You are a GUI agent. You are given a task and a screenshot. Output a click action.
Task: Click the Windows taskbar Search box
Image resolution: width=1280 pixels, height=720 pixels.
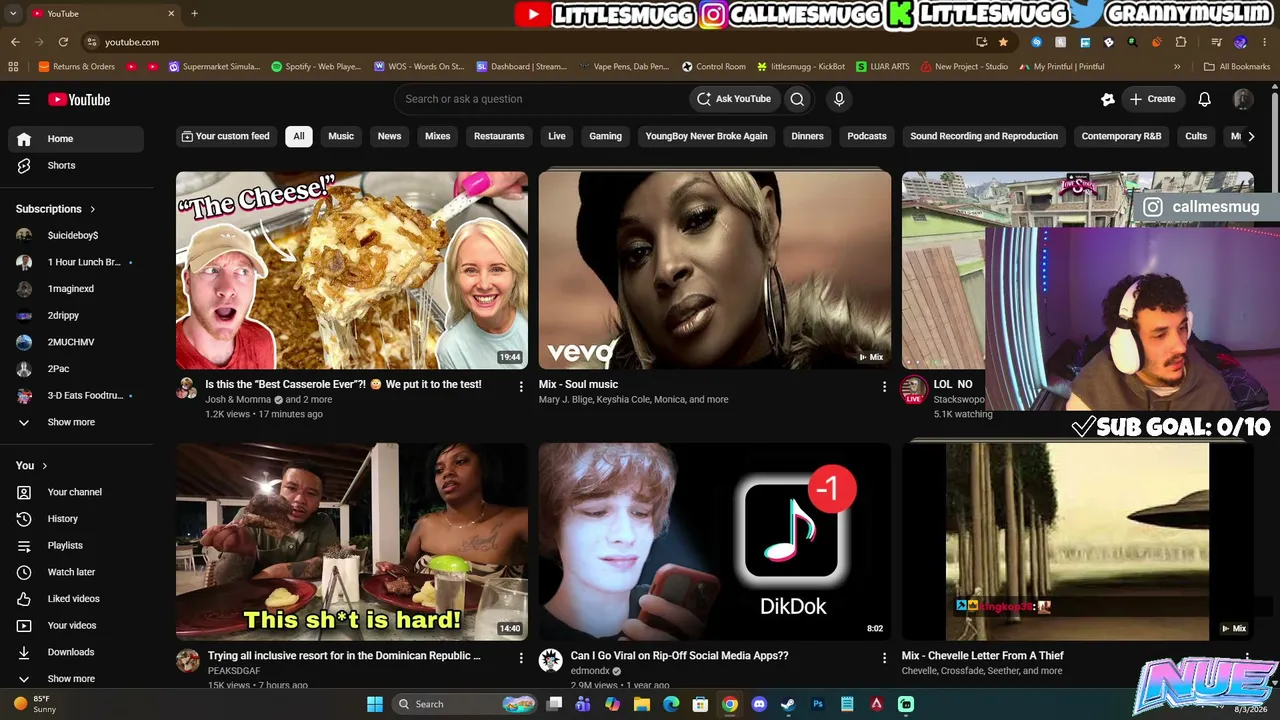(465, 704)
